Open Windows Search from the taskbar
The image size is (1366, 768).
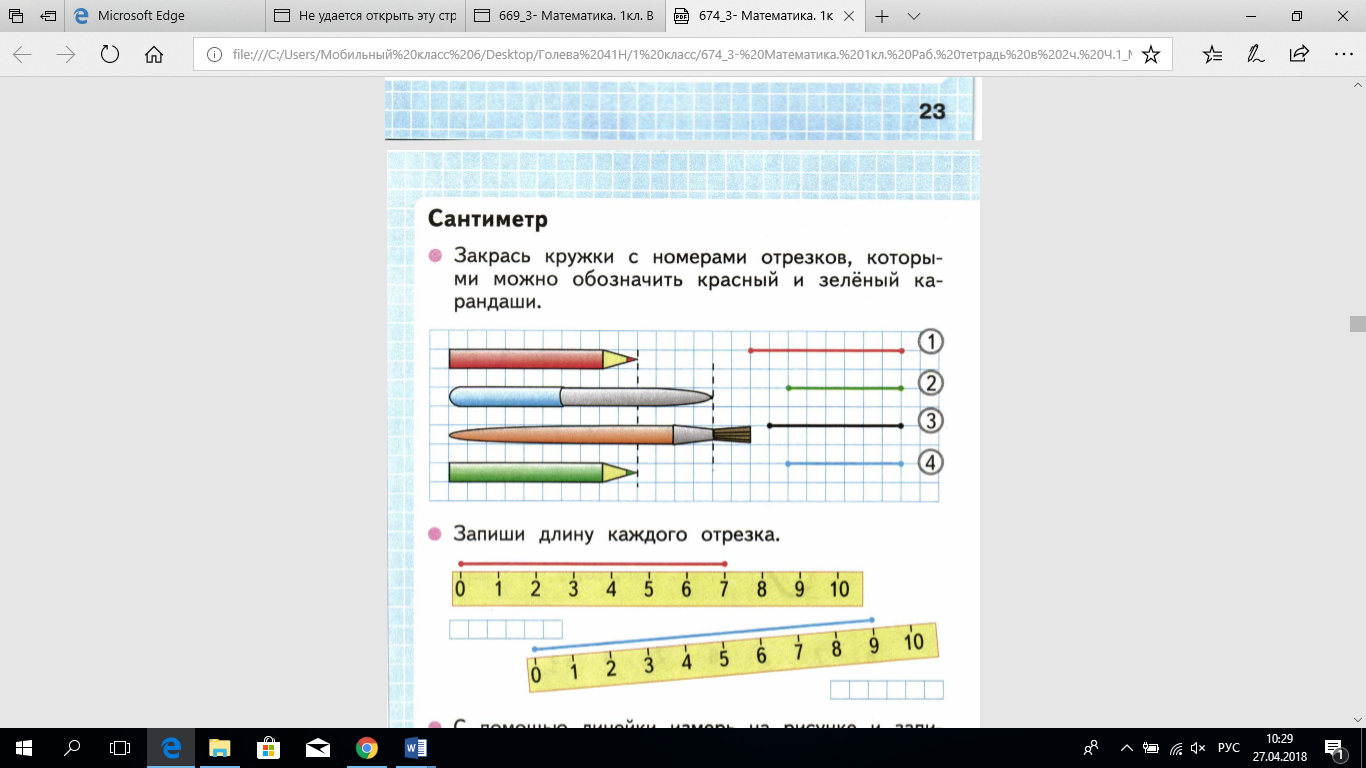coord(72,748)
